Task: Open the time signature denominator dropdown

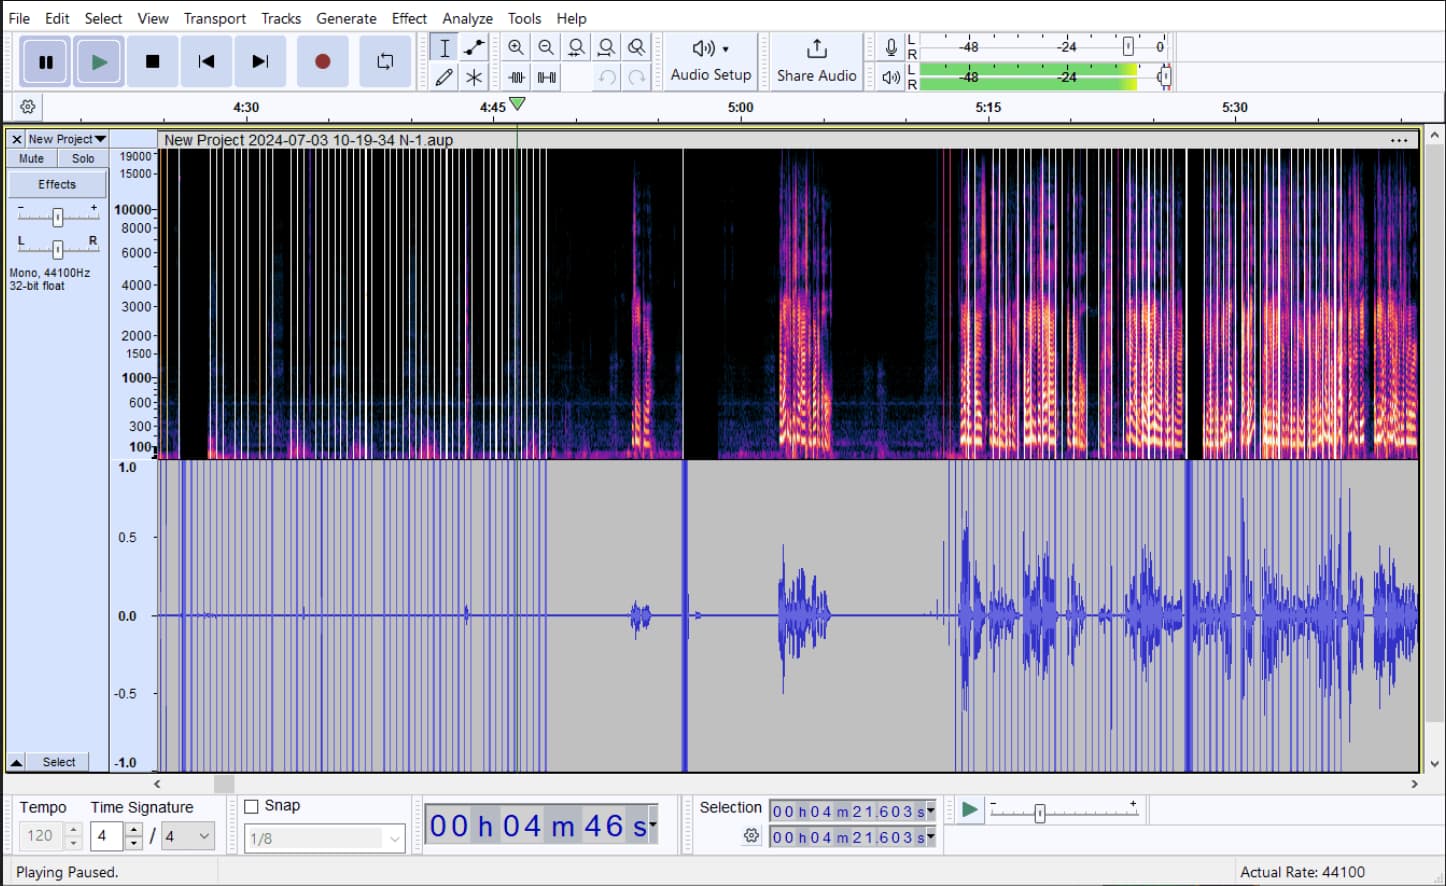Action: (189, 836)
